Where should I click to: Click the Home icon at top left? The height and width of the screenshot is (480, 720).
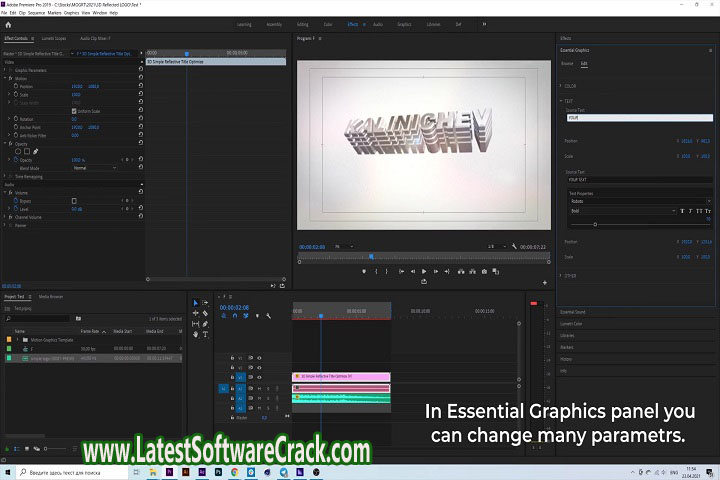(x=8, y=25)
